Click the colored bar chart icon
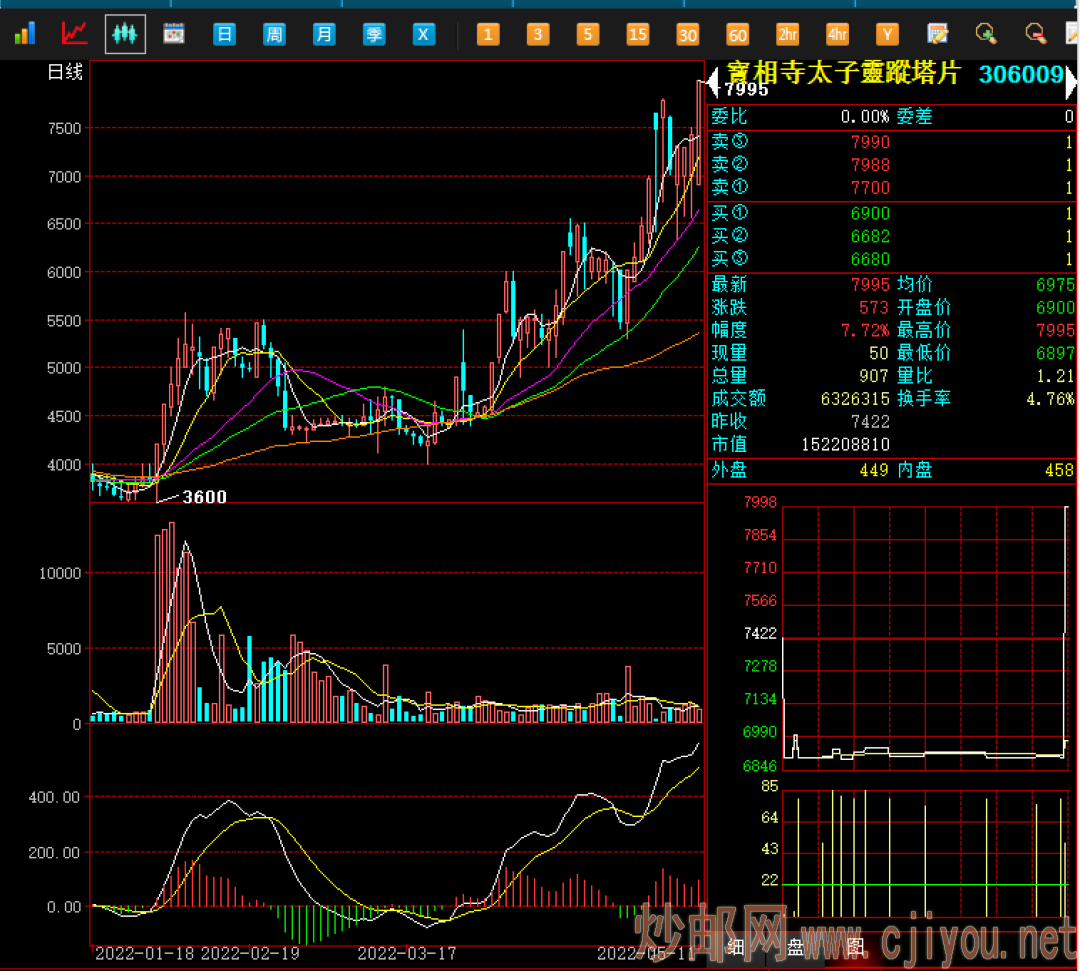The width and height of the screenshot is (1080, 971). [24, 35]
